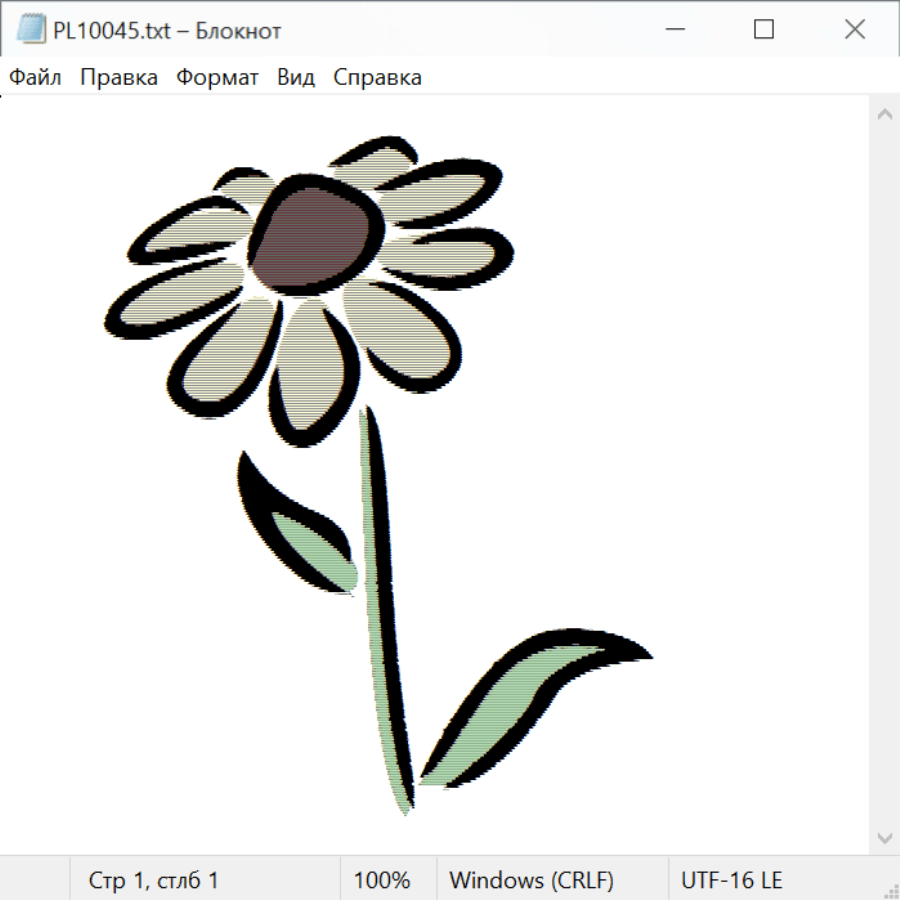Open the Вид menu
The image size is (900, 900).
296,77
